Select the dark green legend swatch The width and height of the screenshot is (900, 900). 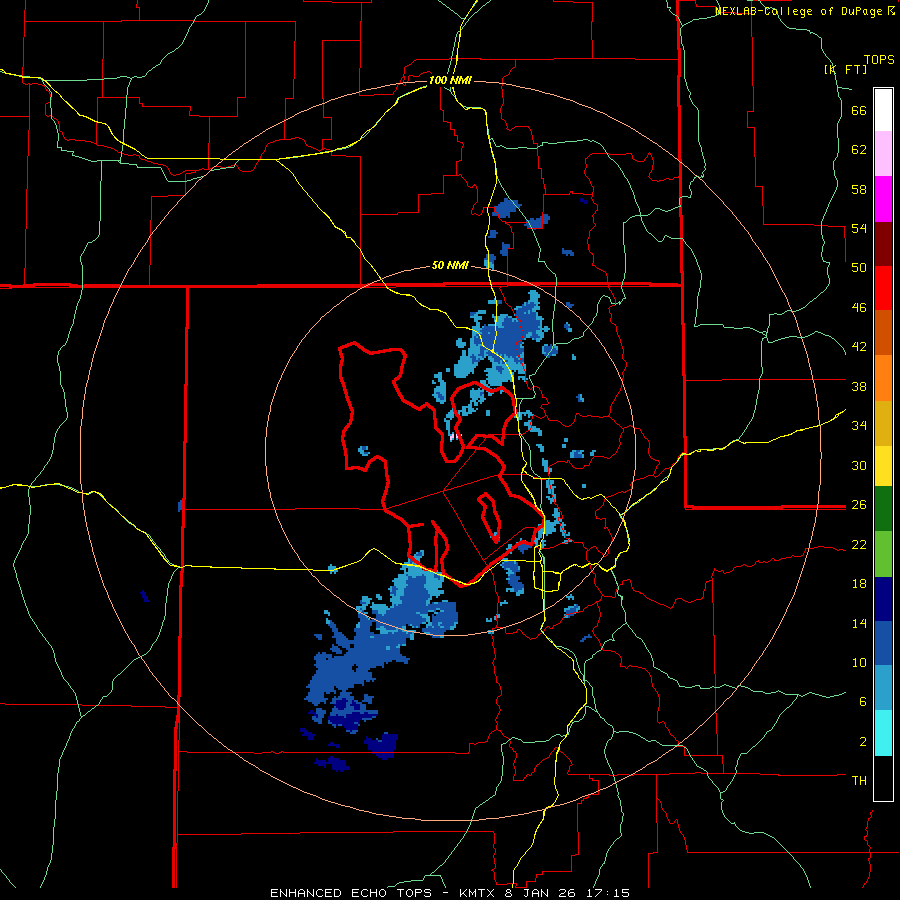click(883, 509)
